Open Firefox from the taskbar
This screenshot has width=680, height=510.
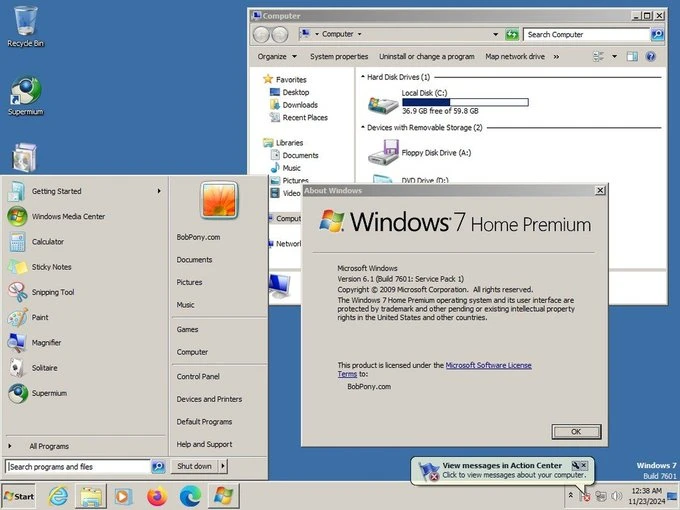click(x=156, y=495)
